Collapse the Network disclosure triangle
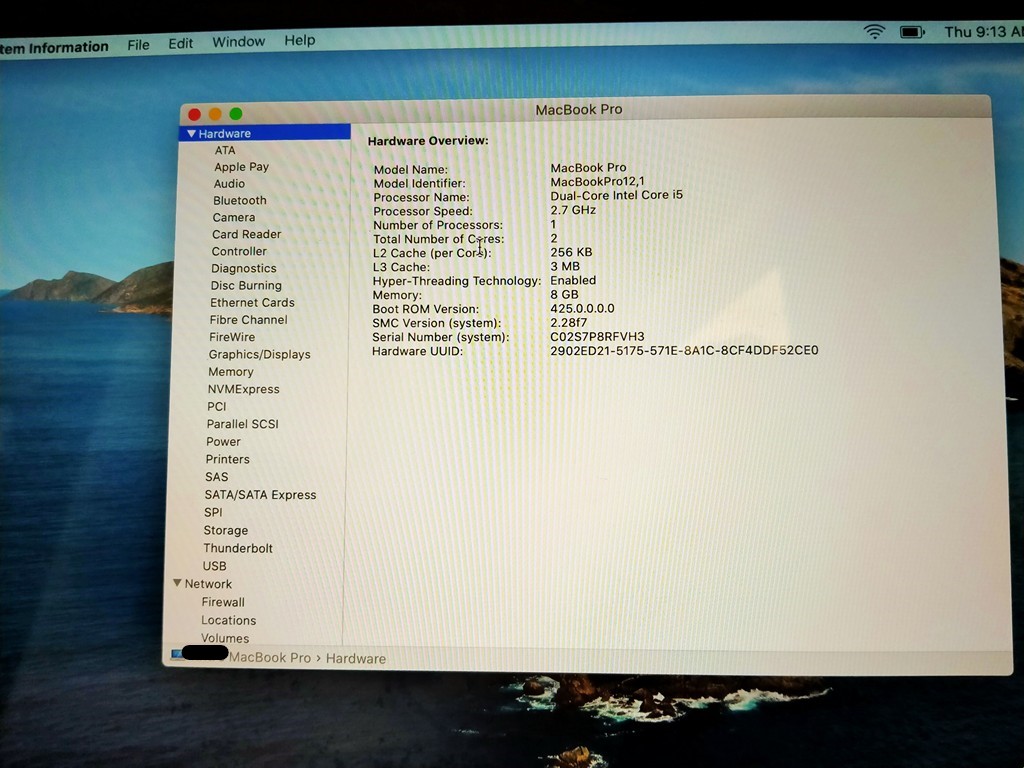The width and height of the screenshot is (1024, 768). point(177,583)
